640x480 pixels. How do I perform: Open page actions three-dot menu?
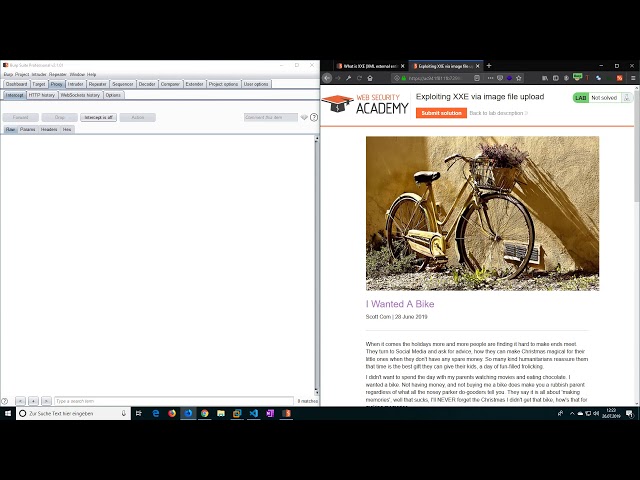490,78
